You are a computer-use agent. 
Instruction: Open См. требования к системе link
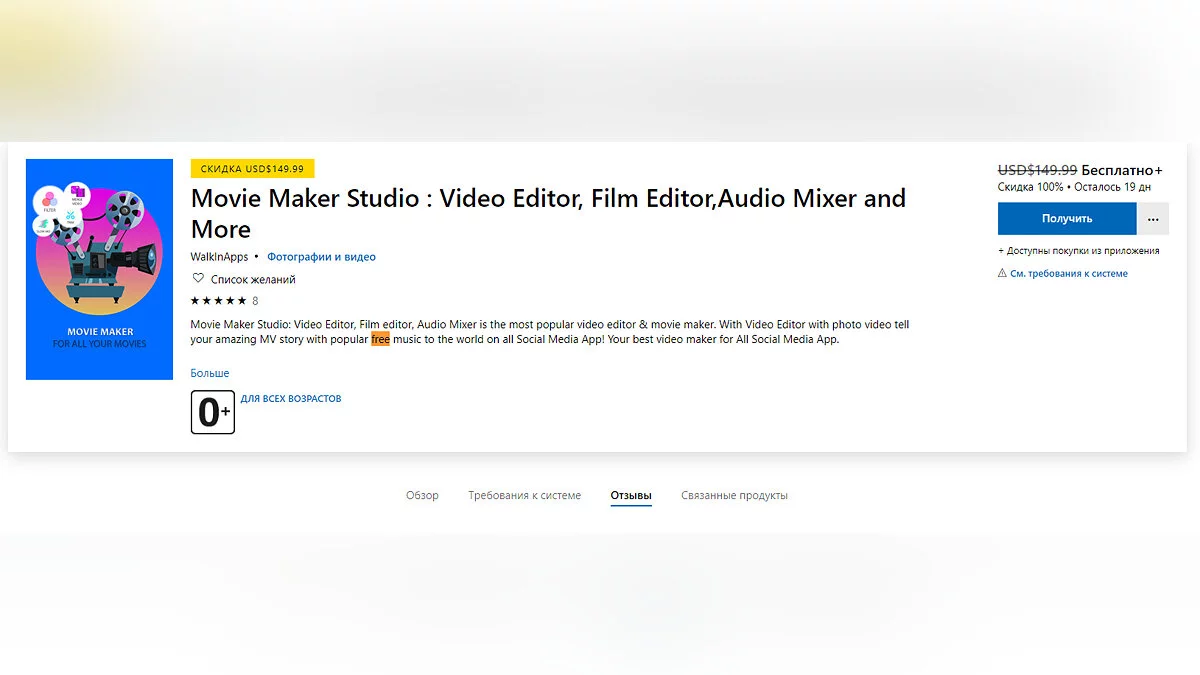(x=1068, y=274)
